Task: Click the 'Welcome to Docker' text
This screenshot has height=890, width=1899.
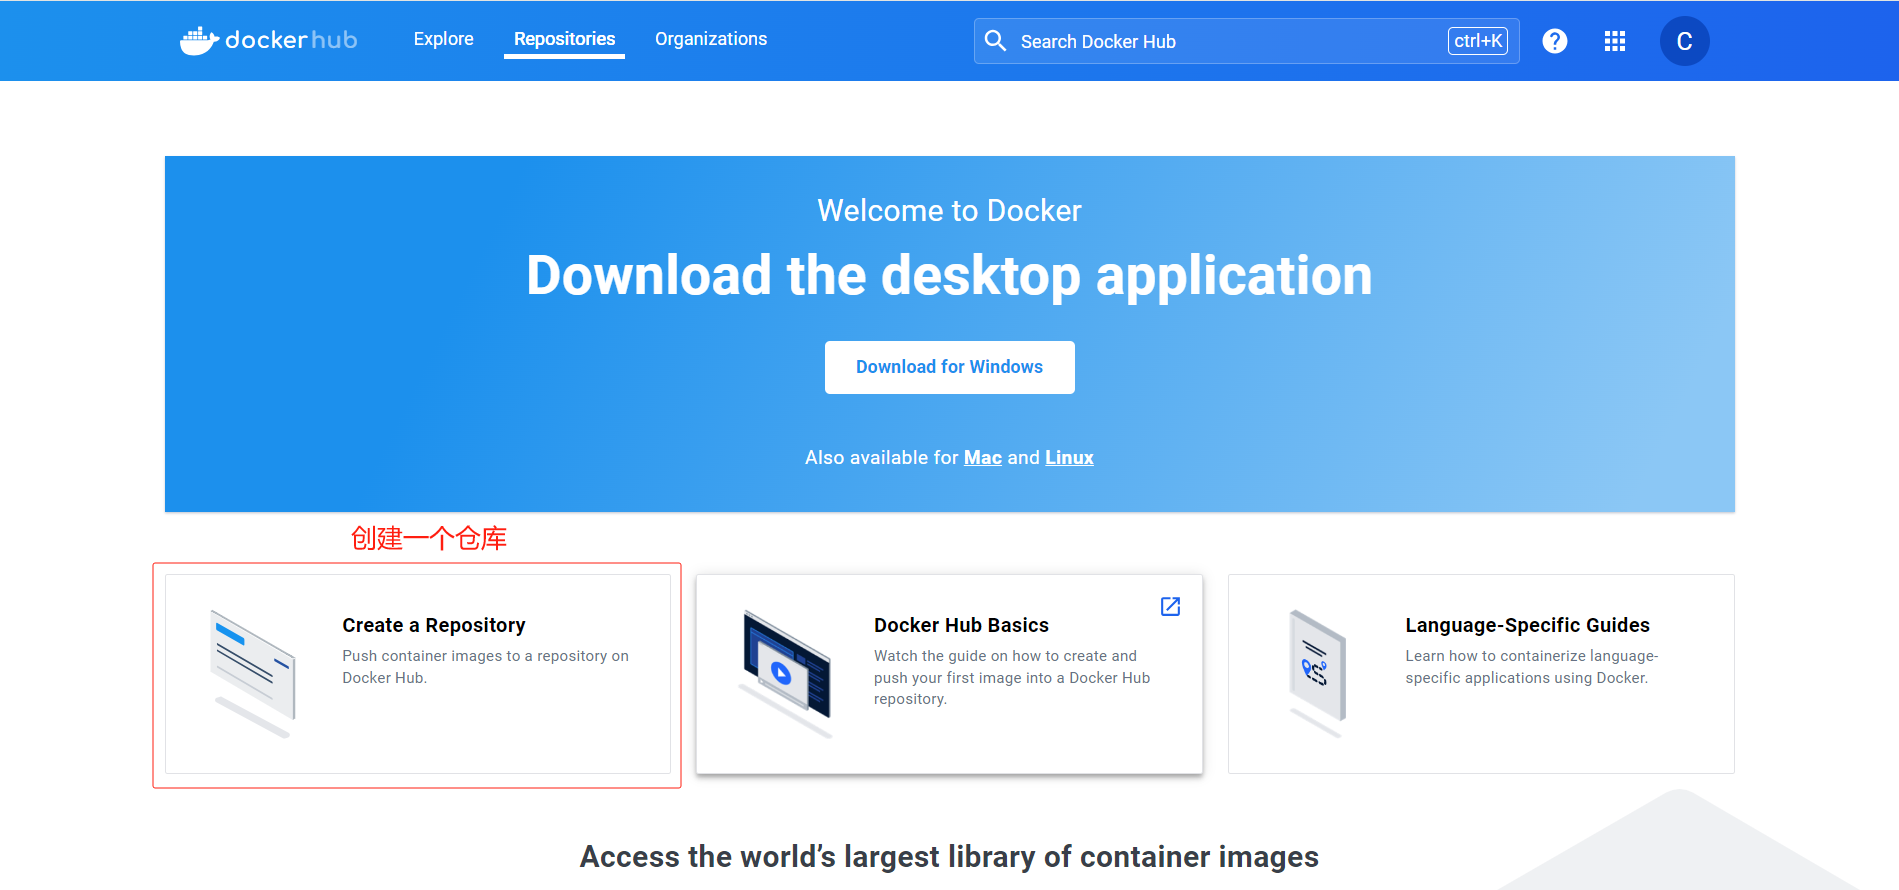Action: coord(949,210)
